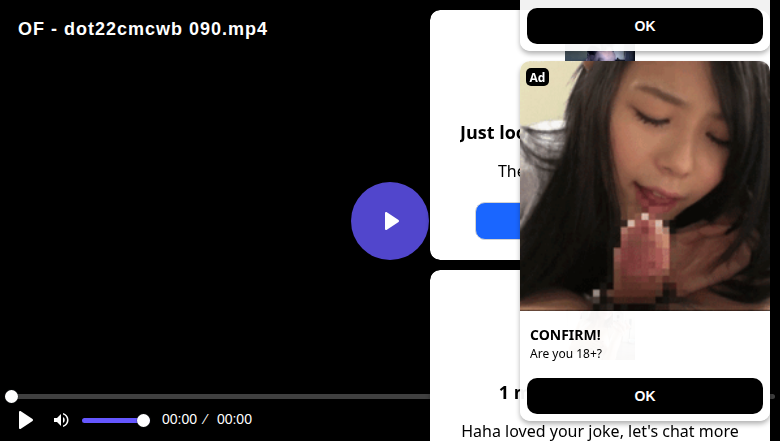This screenshot has height=441, width=780.
Task: Click the "Are you 18+?" prompt text
Action: [566, 353]
